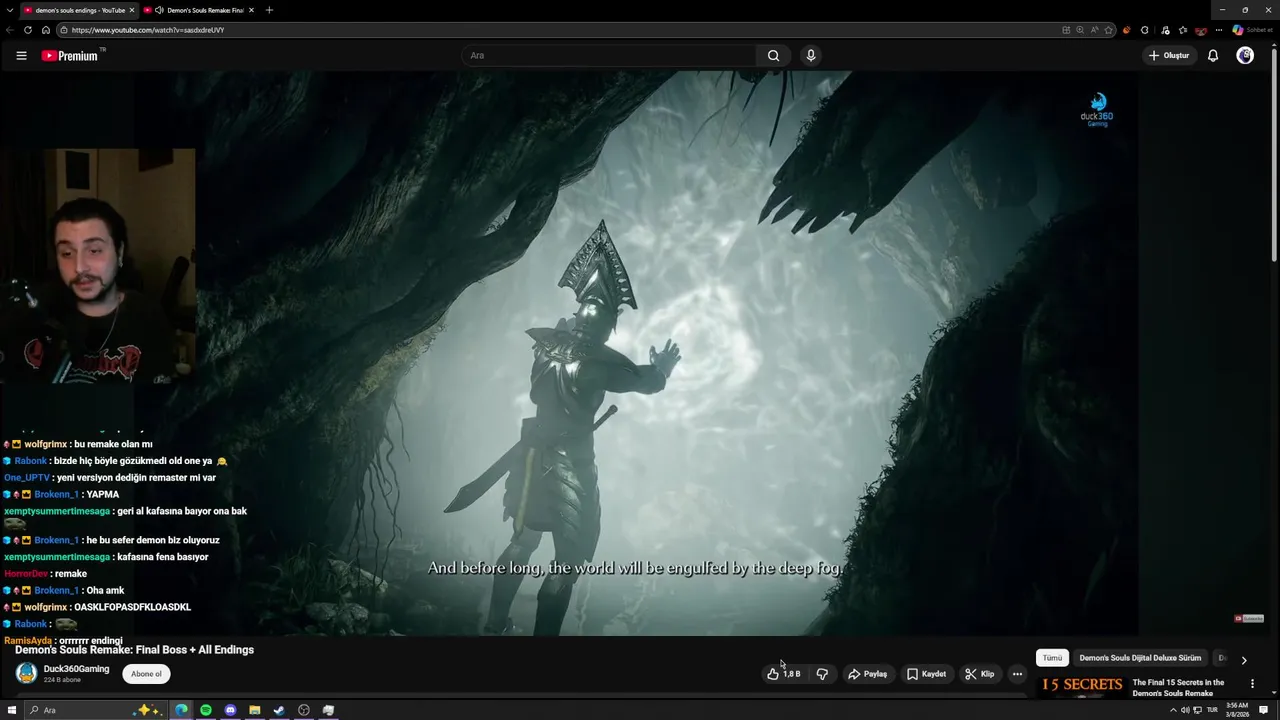The height and width of the screenshot is (720, 1280).
Task: Switch to Demon's Souls Remake: Final tab
Action: click(x=198, y=10)
